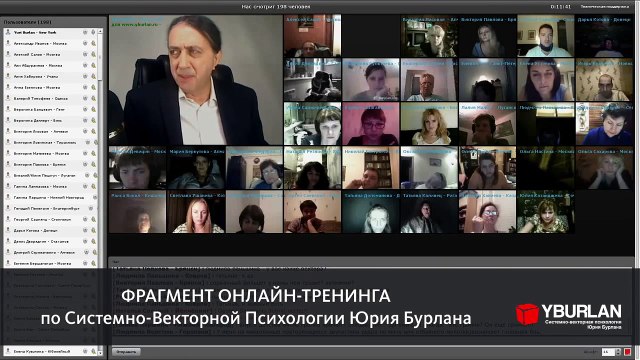Open the Дарья Котова - Денвер video thumbnail
Image resolution: width=640 pixels, height=360 pixels.
pyautogui.click(x=604, y=36)
